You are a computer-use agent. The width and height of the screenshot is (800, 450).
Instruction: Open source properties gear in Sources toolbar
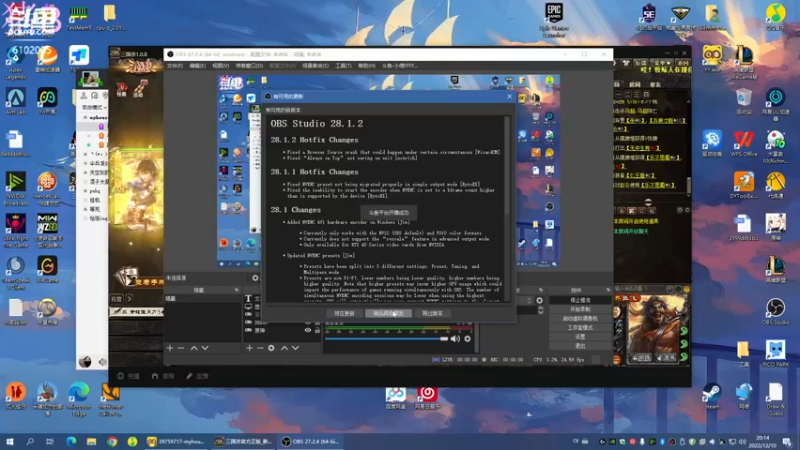point(271,348)
